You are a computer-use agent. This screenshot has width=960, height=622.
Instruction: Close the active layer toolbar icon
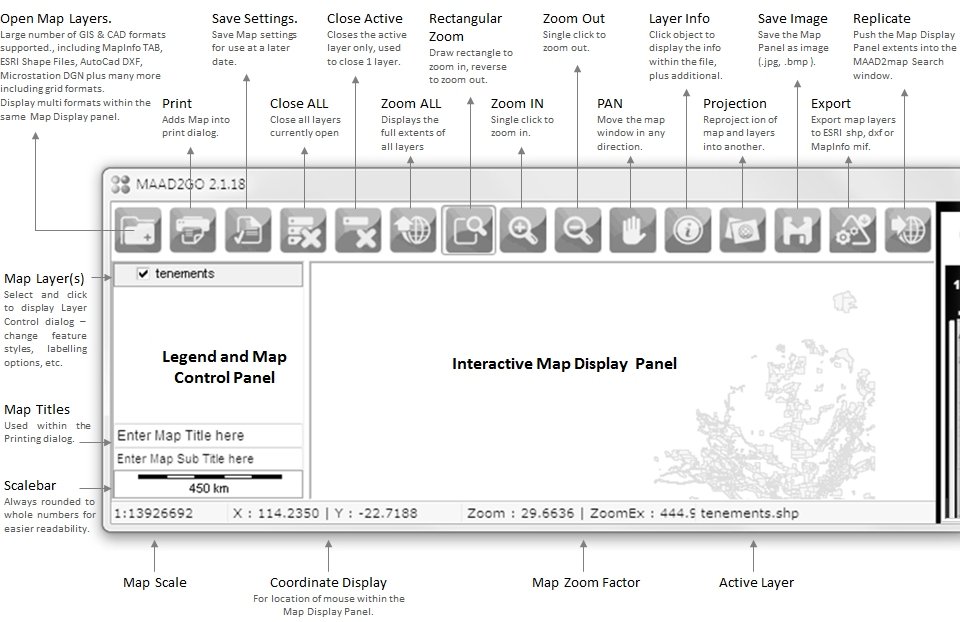pos(358,230)
